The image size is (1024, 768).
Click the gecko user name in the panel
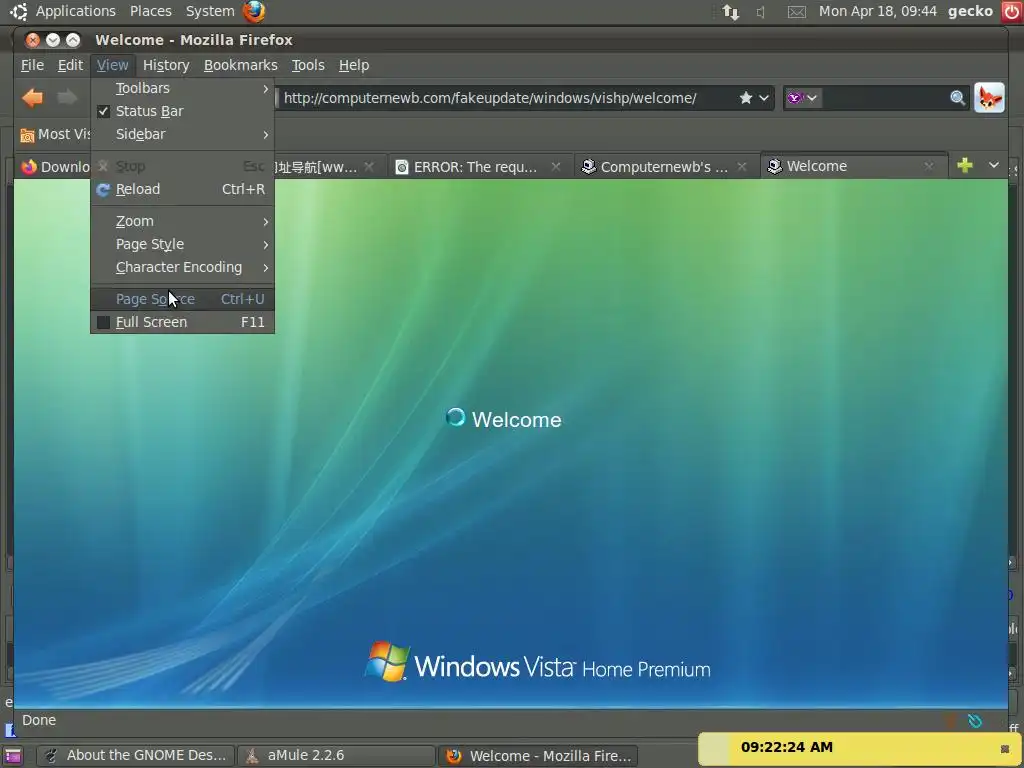point(970,11)
